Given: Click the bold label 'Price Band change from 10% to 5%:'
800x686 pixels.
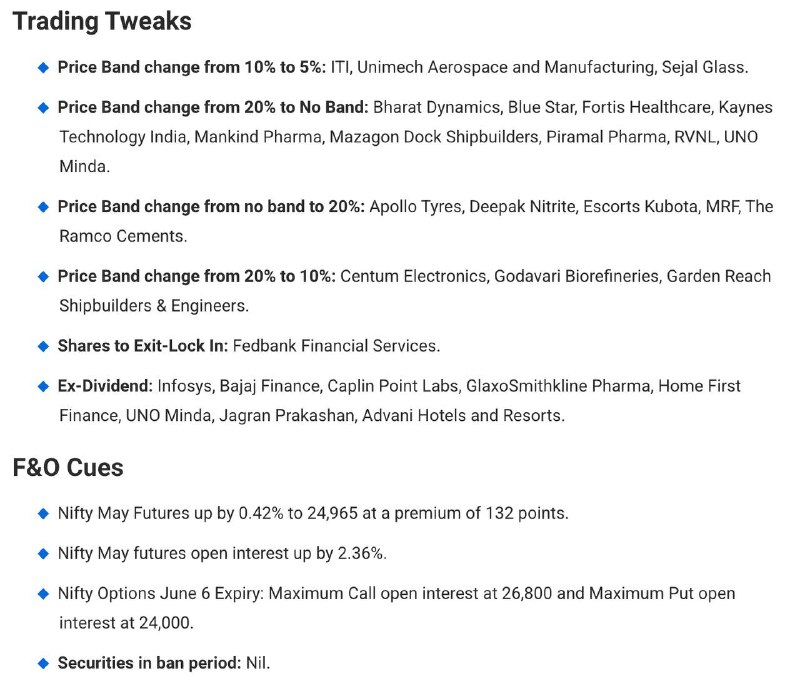Looking at the screenshot, I should (x=192, y=67).
